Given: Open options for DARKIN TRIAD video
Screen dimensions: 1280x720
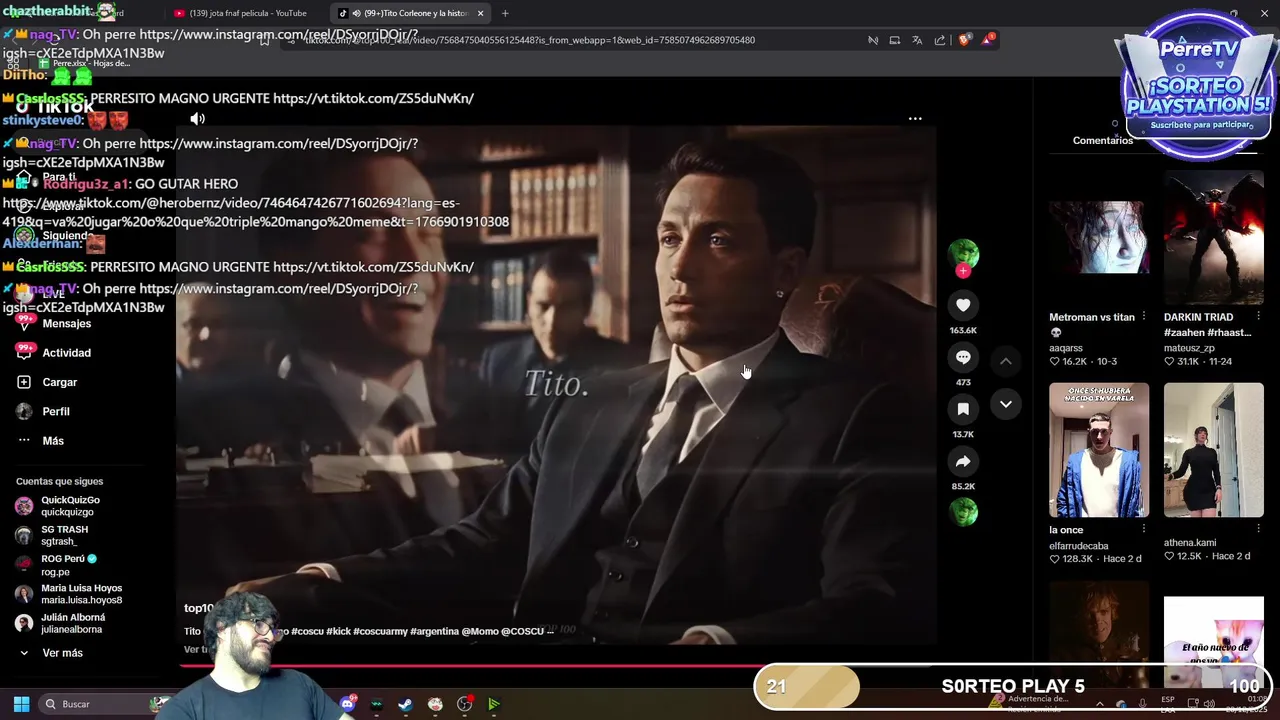Looking at the screenshot, I should (x=1258, y=316).
